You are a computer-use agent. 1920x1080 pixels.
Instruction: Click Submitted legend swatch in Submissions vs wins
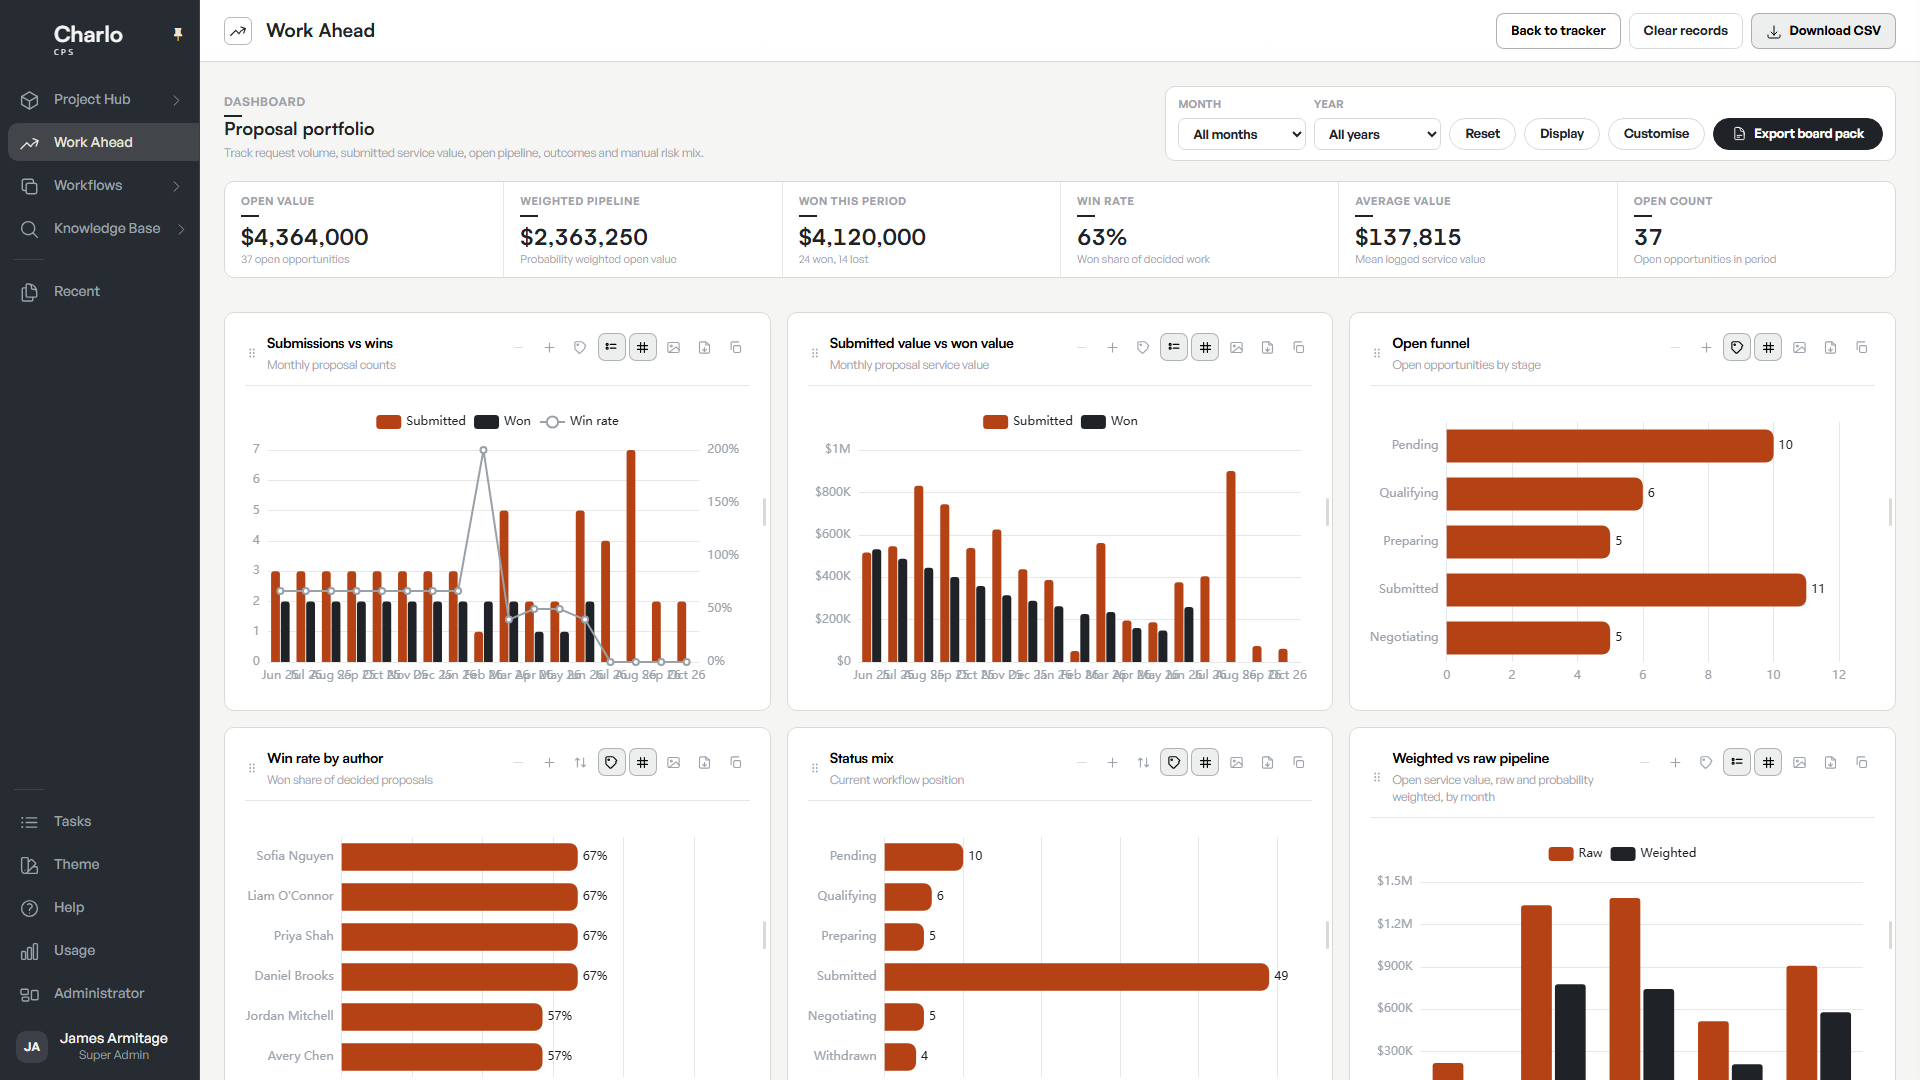[388, 422]
